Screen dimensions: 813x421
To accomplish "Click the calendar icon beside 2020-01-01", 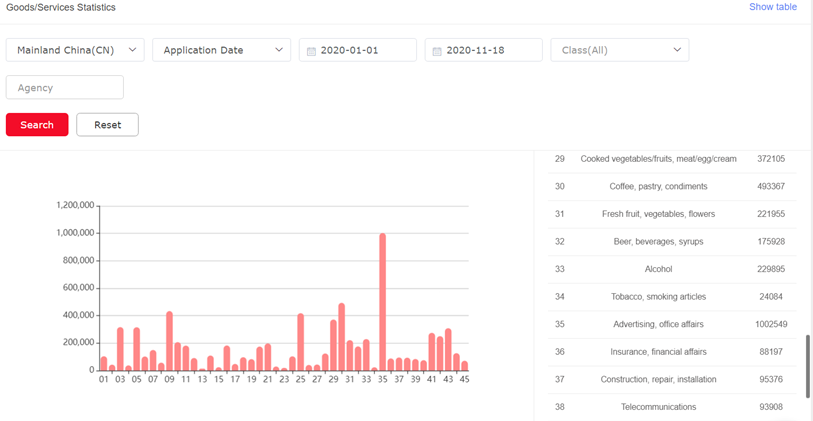I will click(311, 51).
